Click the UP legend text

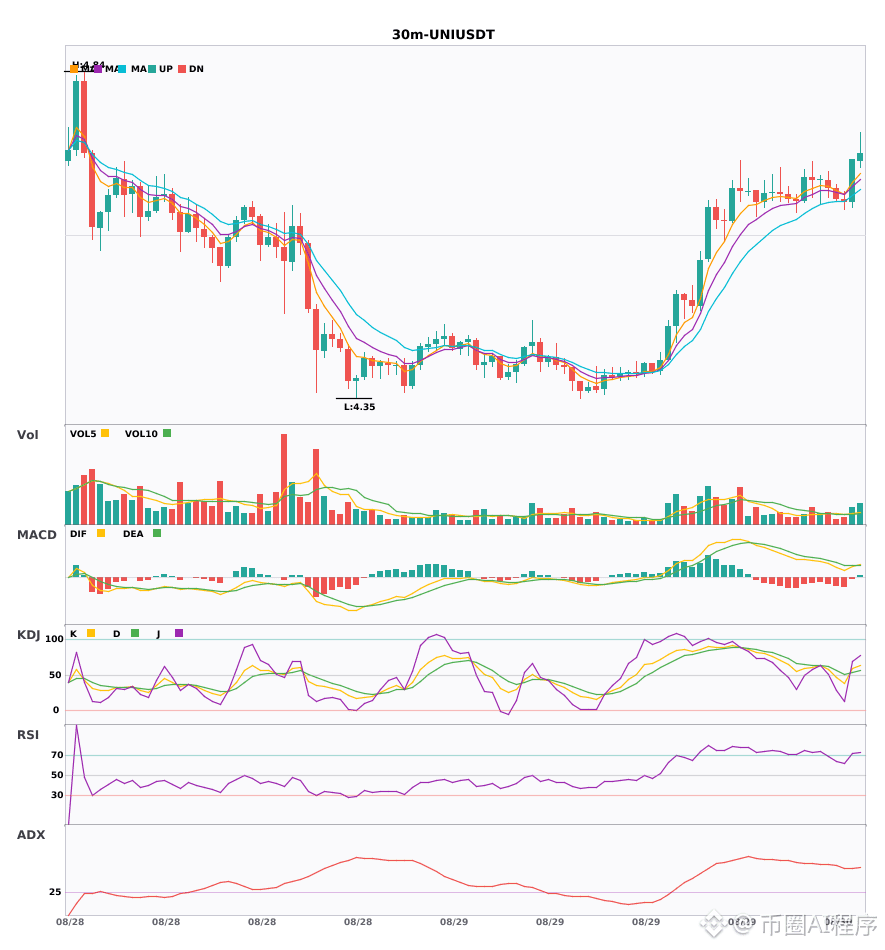tap(166, 69)
